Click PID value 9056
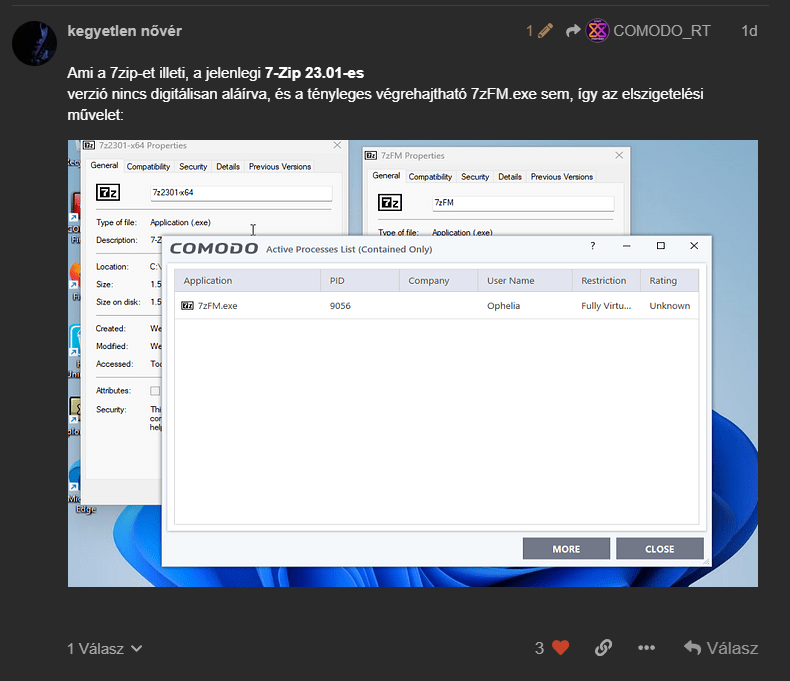The image size is (790, 681). (x=340, y=306)
